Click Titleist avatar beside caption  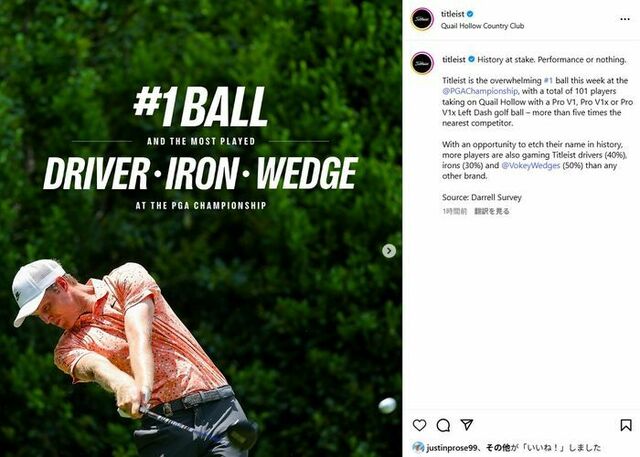tap(422, 63)
